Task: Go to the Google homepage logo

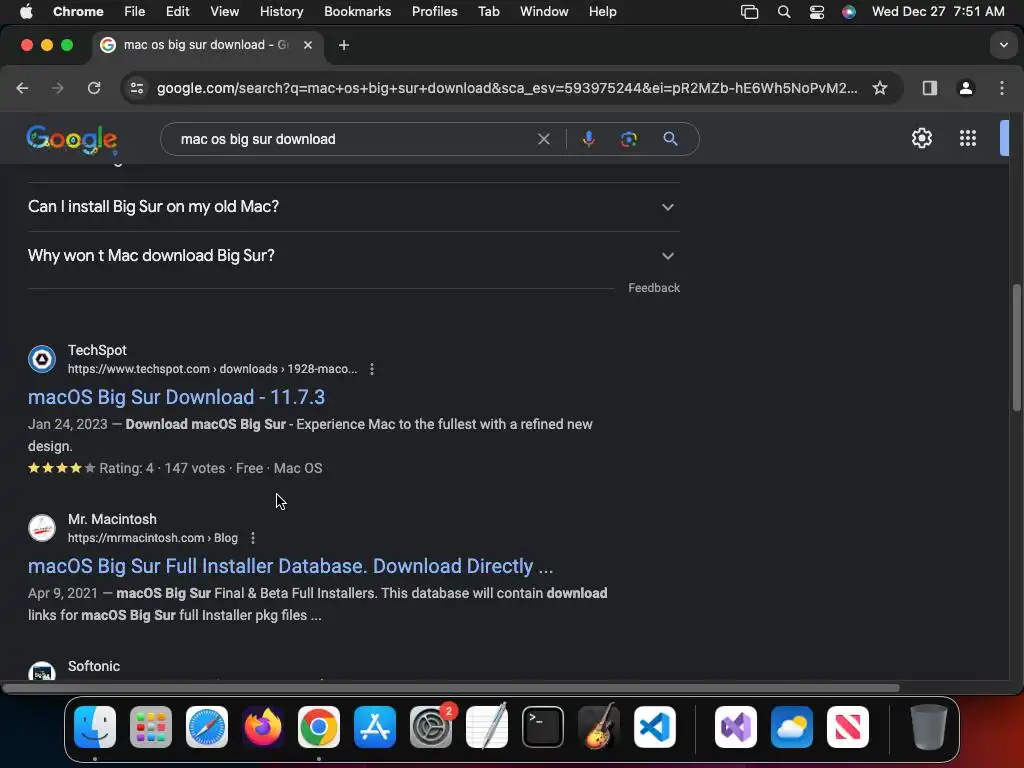Action: point(72,139)
